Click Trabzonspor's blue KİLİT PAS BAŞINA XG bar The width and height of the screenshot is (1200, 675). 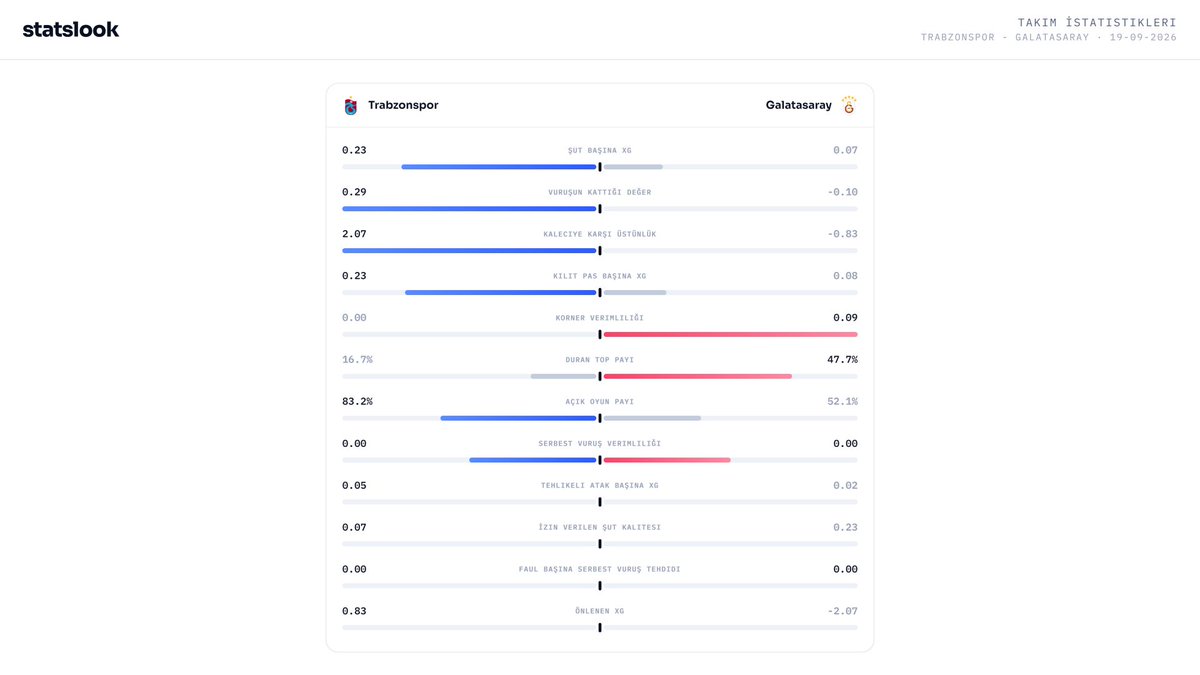(x=501, y=293)
